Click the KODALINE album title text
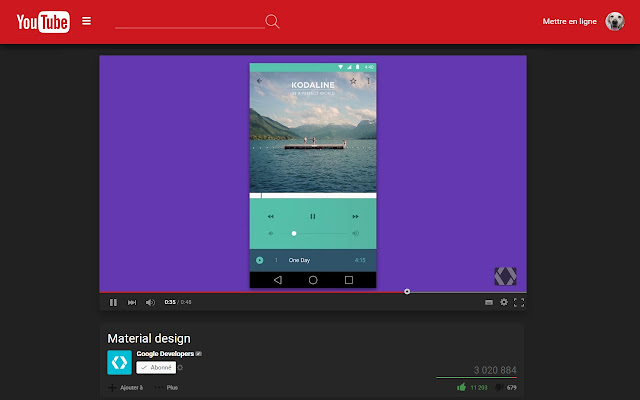The height and width of the screenshot is (400, 640). pyautogui.click(x=313, y=85)
